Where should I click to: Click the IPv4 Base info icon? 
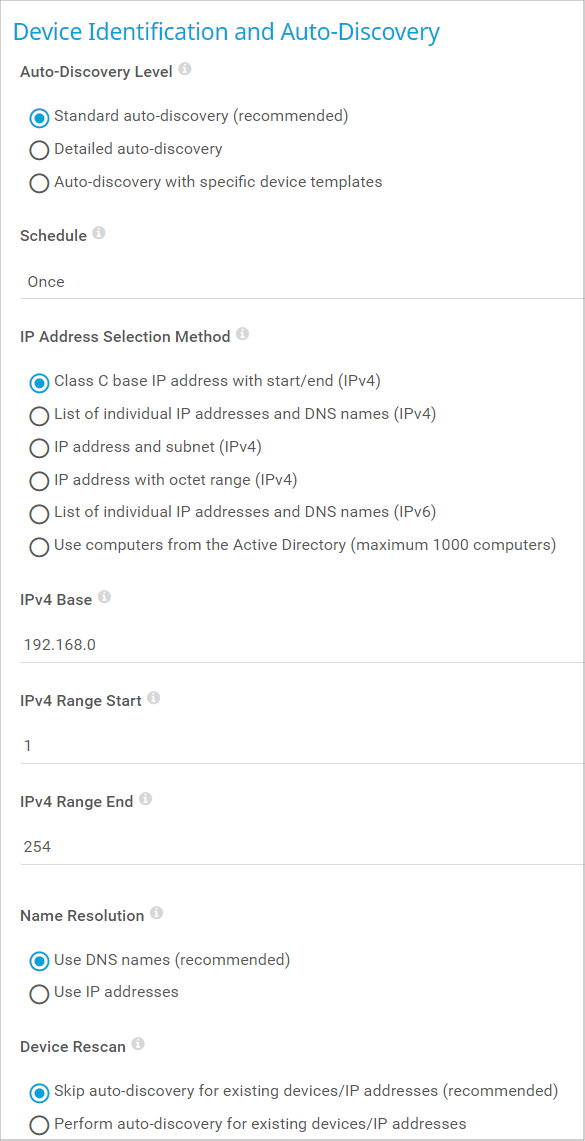[104, 598]
